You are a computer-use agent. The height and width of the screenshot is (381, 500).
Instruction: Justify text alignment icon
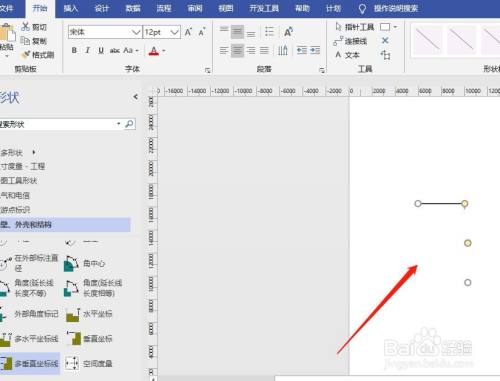(x=264, y=51)
